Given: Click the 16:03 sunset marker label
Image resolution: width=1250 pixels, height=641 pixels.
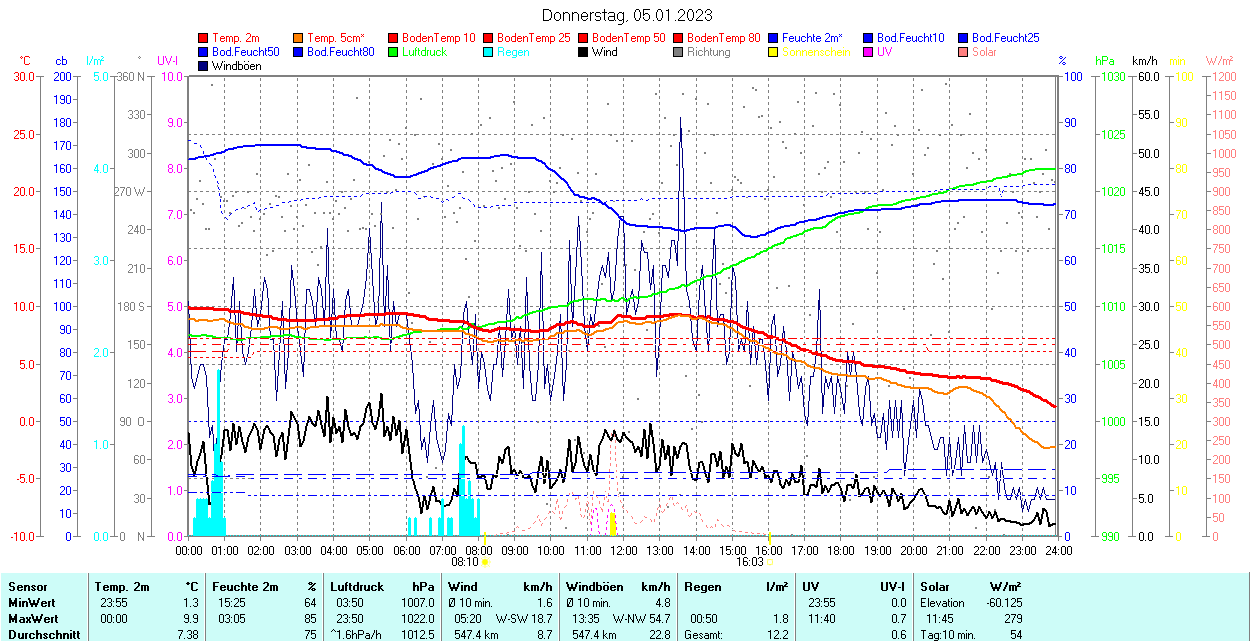Looking at the screenshot, I should (749, 562).
